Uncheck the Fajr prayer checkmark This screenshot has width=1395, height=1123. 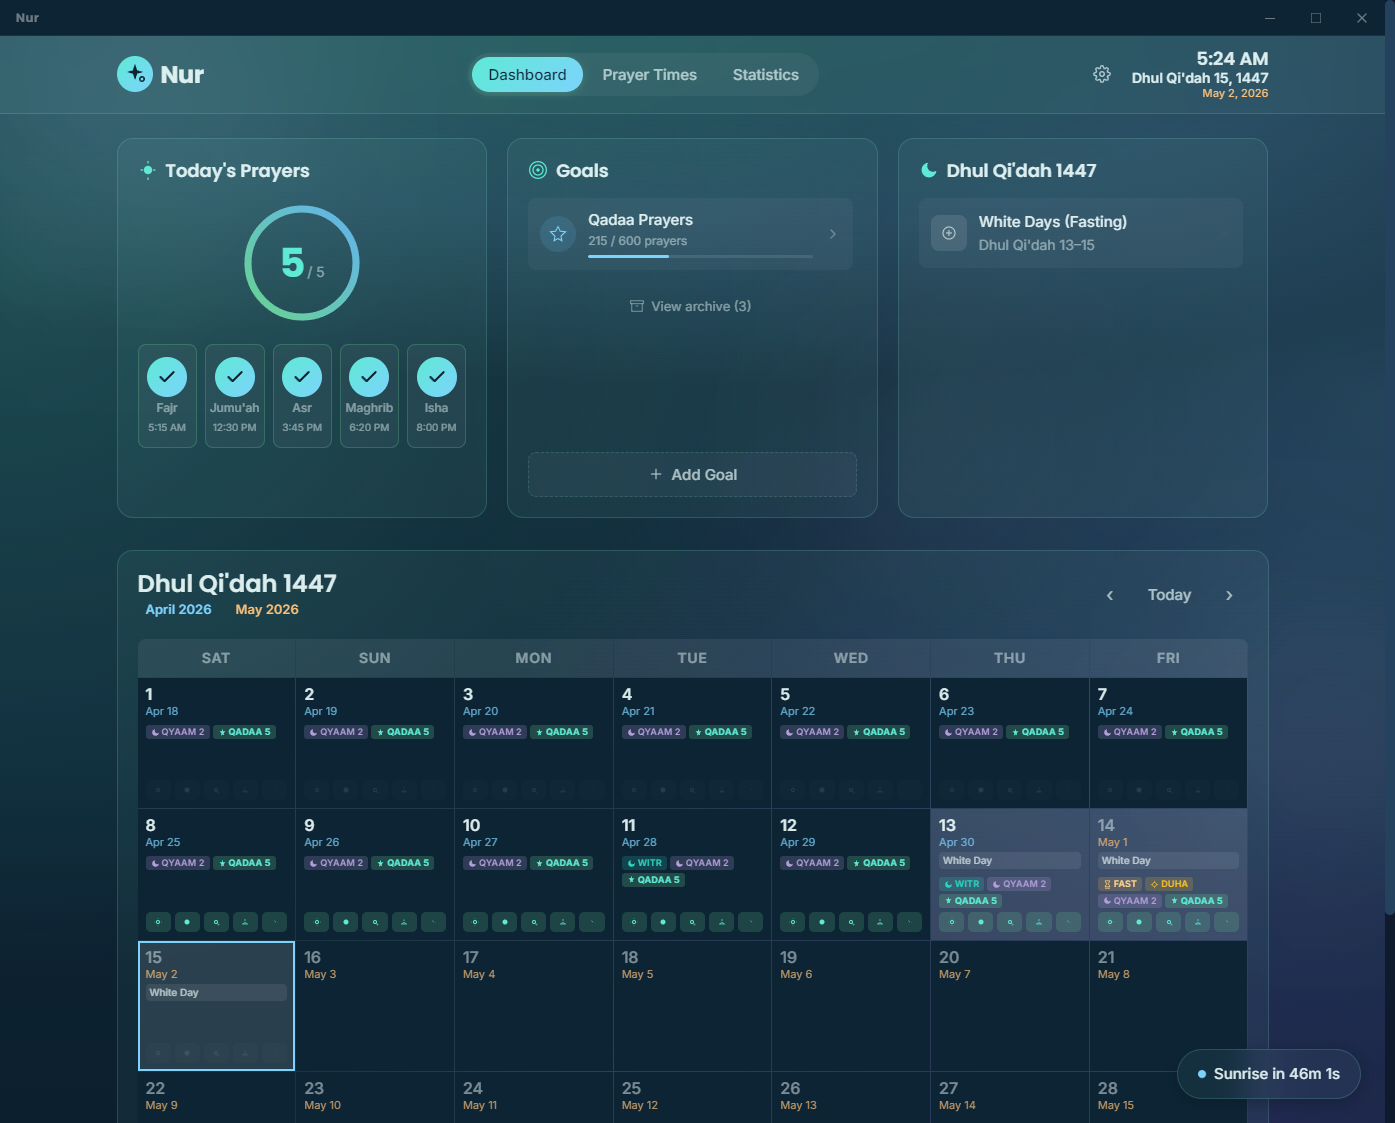point(167,377)
